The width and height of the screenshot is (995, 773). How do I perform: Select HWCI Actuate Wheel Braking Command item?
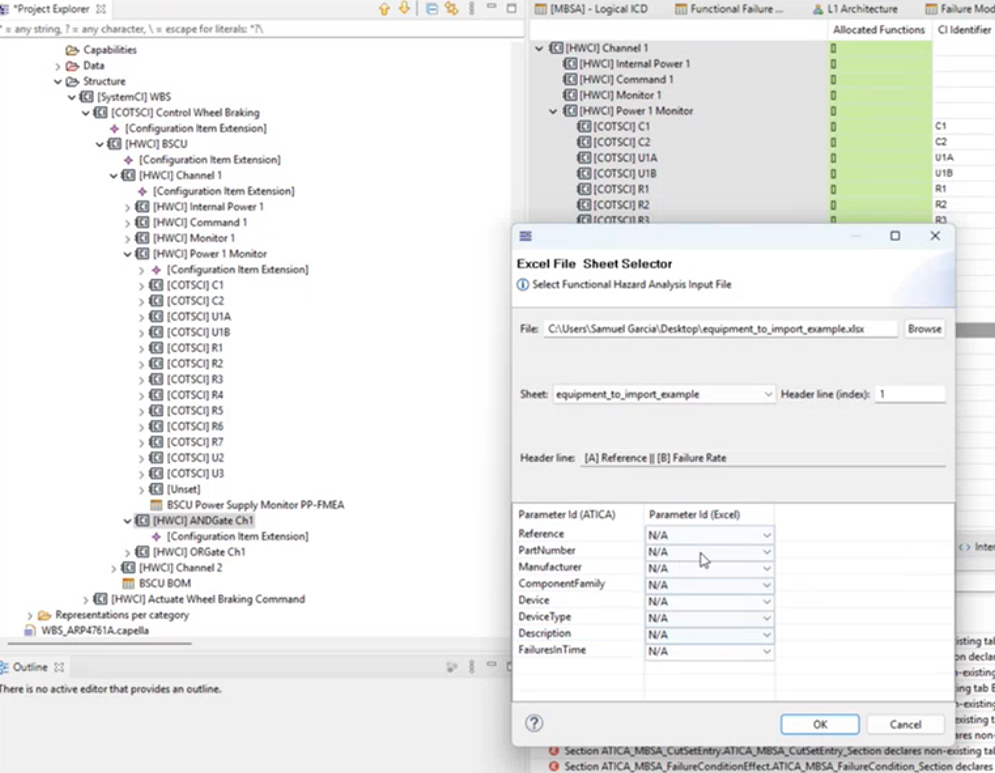click(x=208, y=599)
